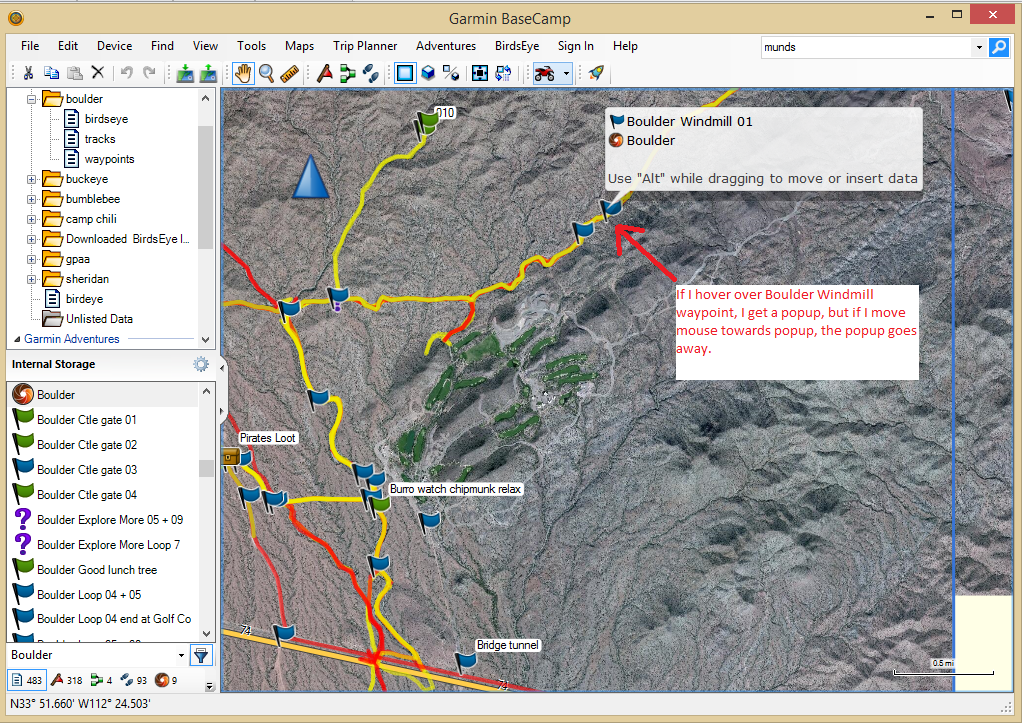This screenshot has width=1022, height=723.
Task: Select the Zoom magnifier tool
Action: pyautogui.click(x=267, y=73)
